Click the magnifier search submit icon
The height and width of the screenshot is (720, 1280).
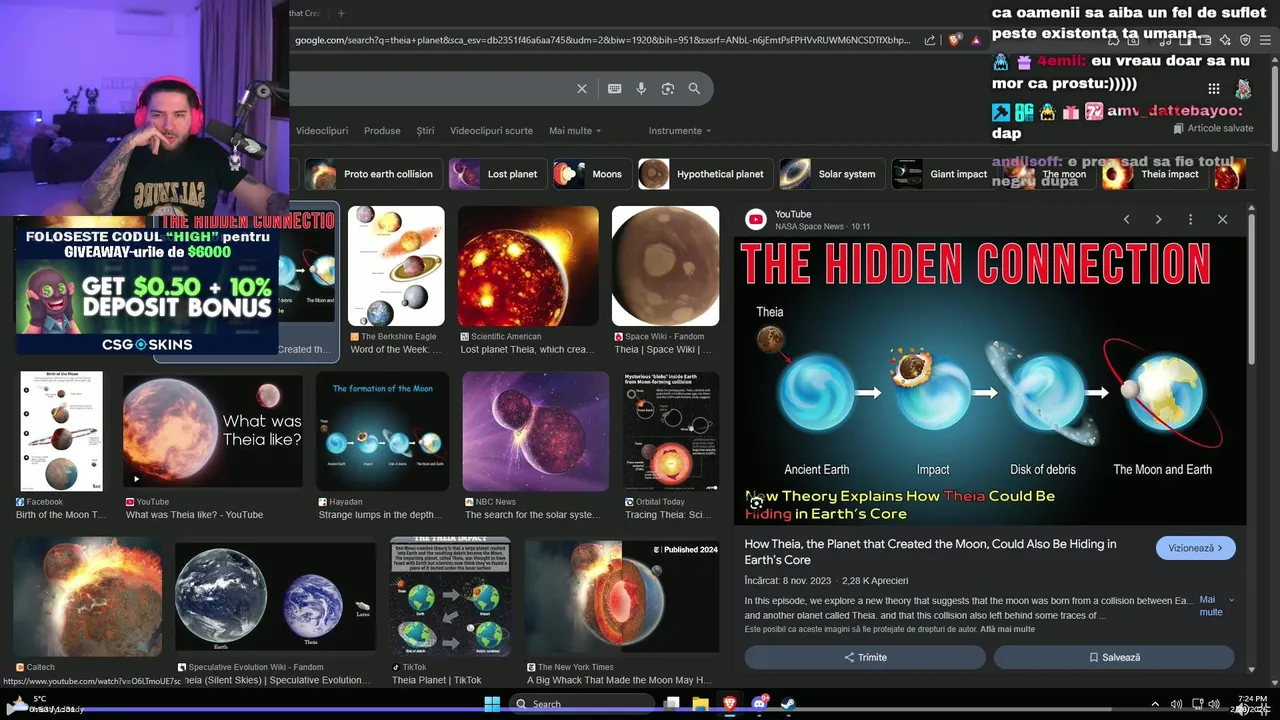(x=694, y=89)
